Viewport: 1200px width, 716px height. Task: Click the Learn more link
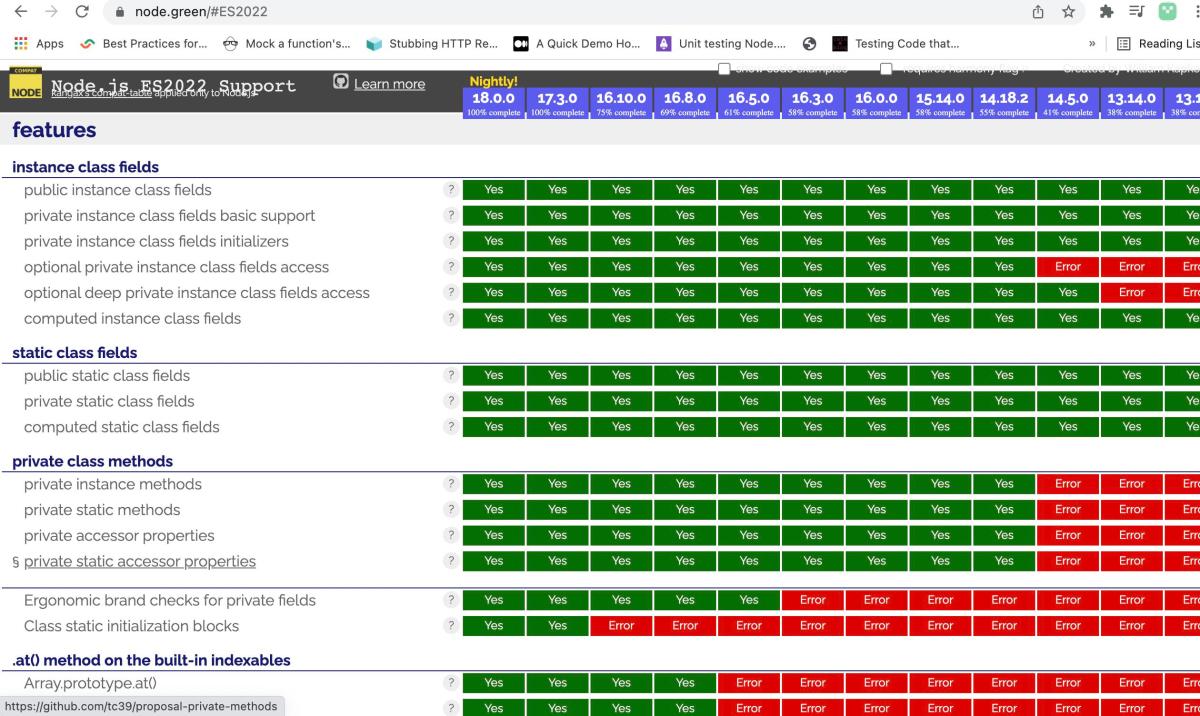click(390, 84)
